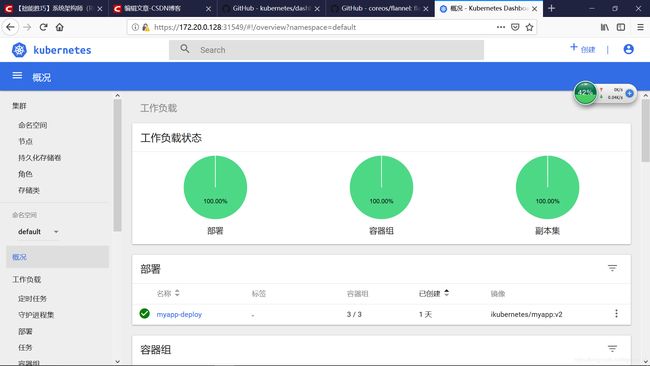Click browser forward arrow
The image size is (650, 366).
[27, 27]
